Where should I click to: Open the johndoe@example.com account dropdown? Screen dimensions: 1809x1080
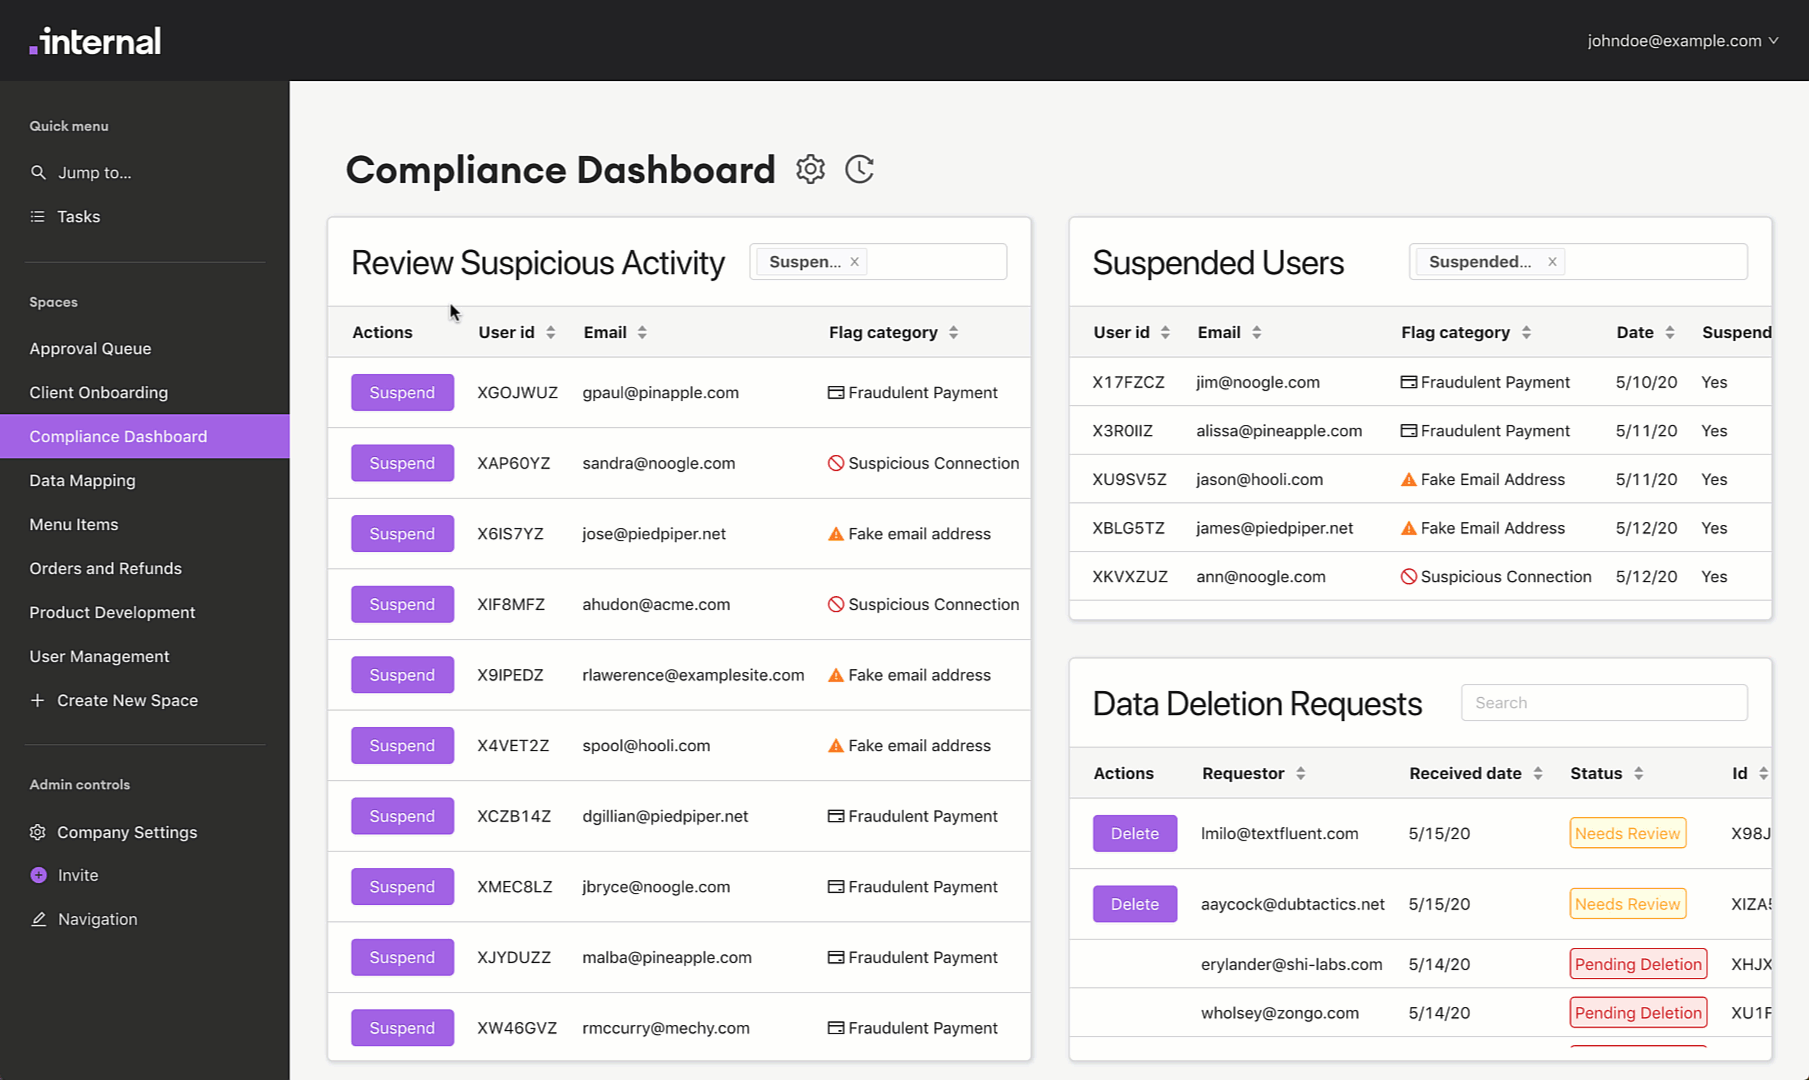click(1683, 40)
